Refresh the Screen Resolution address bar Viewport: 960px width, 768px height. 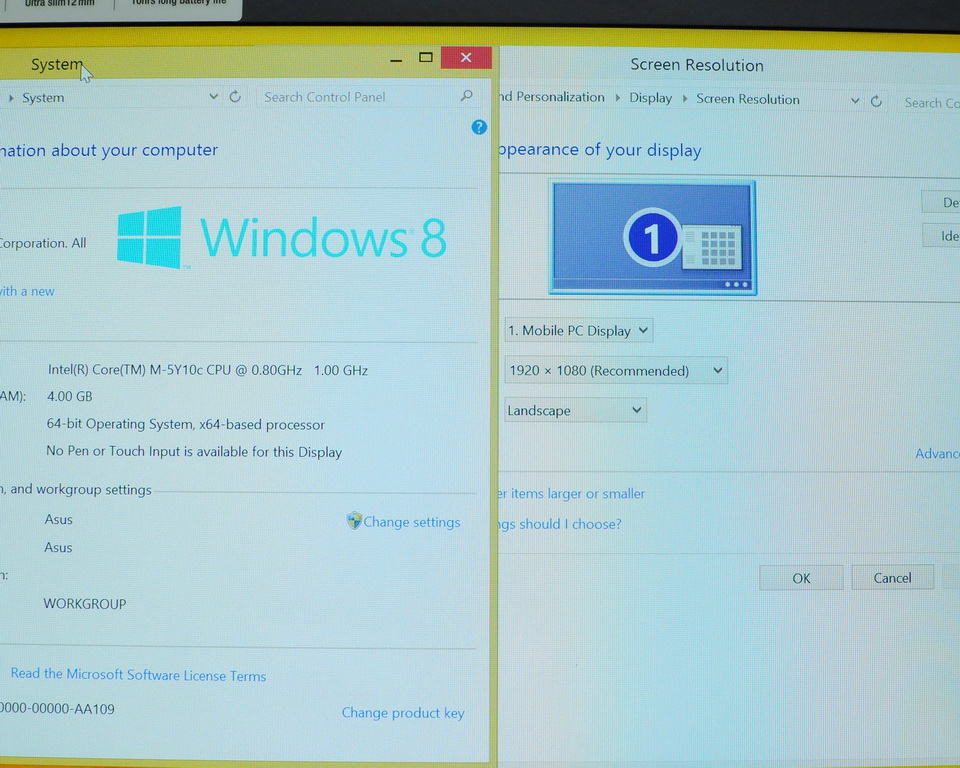876,101
